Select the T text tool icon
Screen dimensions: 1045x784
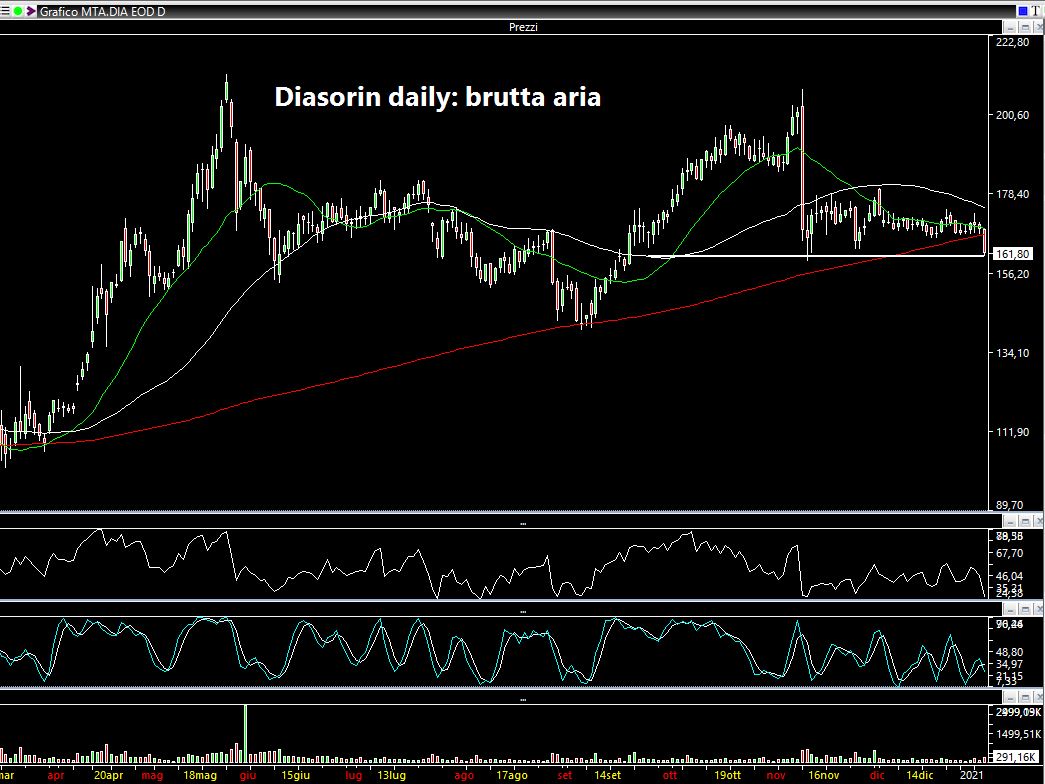coord(1035,11)
